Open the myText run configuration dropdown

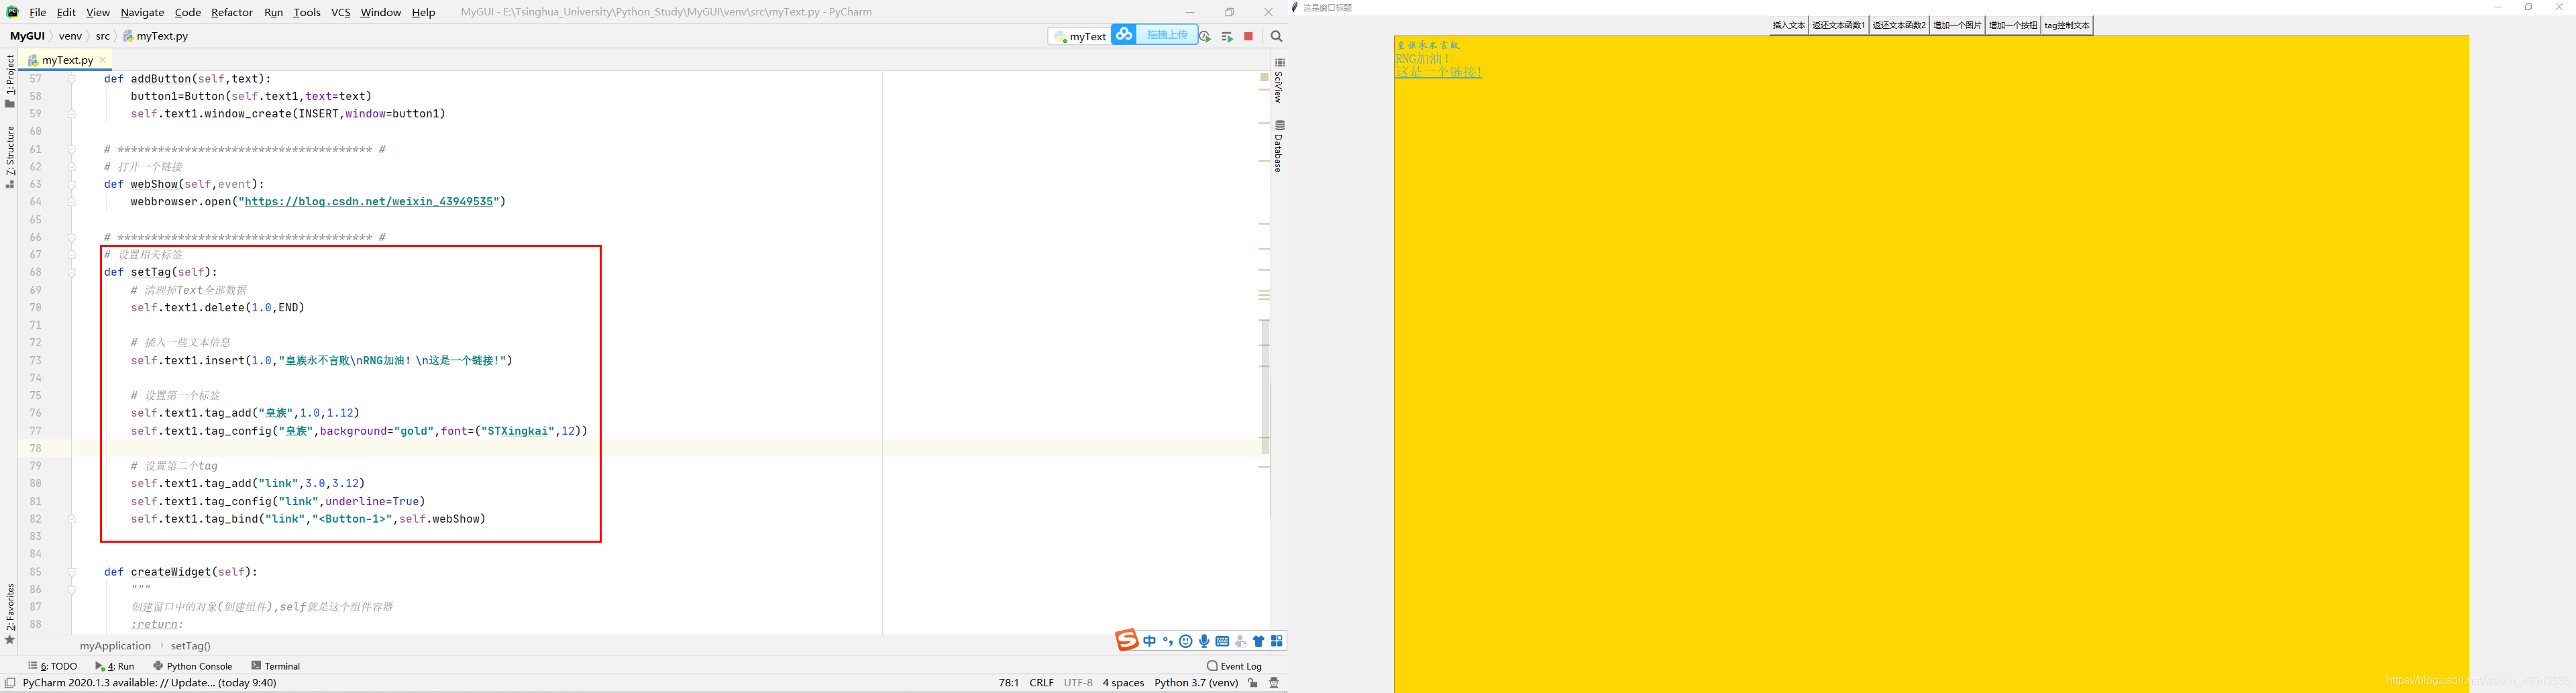click(1079, 36)
